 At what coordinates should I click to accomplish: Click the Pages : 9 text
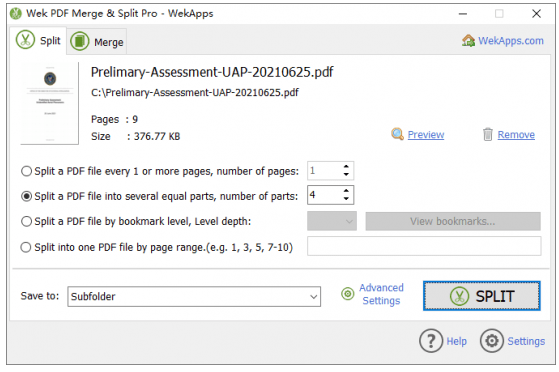click(x=114, y=119)
